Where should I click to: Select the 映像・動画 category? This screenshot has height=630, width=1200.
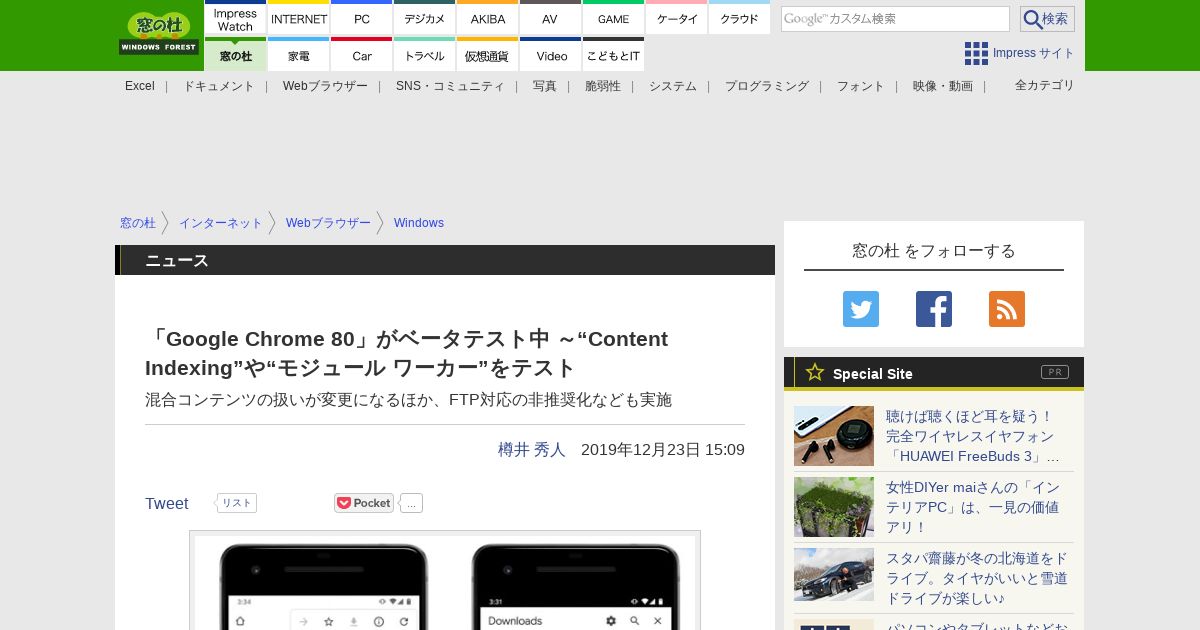(x=943, y=86)
